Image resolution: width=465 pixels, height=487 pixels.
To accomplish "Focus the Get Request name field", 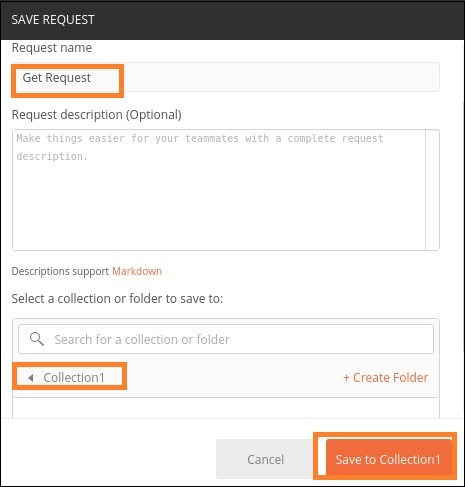I will pos(226,77).
